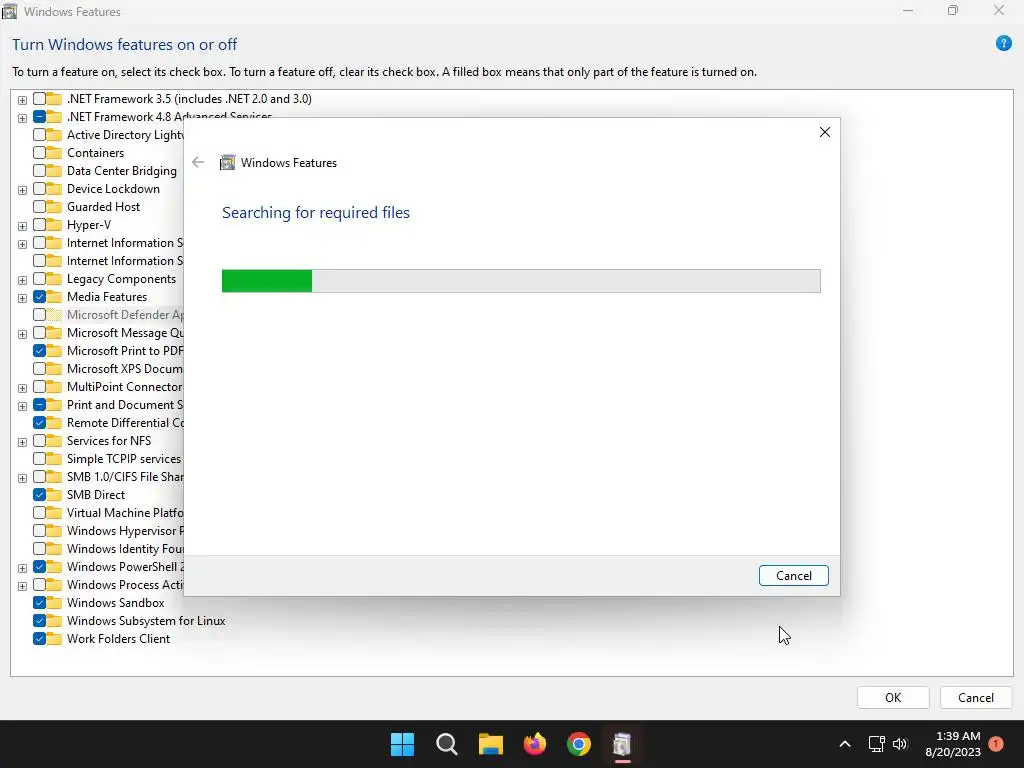Expand Print and Document Services node
This screenshot has height=768, width=1024.
tap(22, 406)
